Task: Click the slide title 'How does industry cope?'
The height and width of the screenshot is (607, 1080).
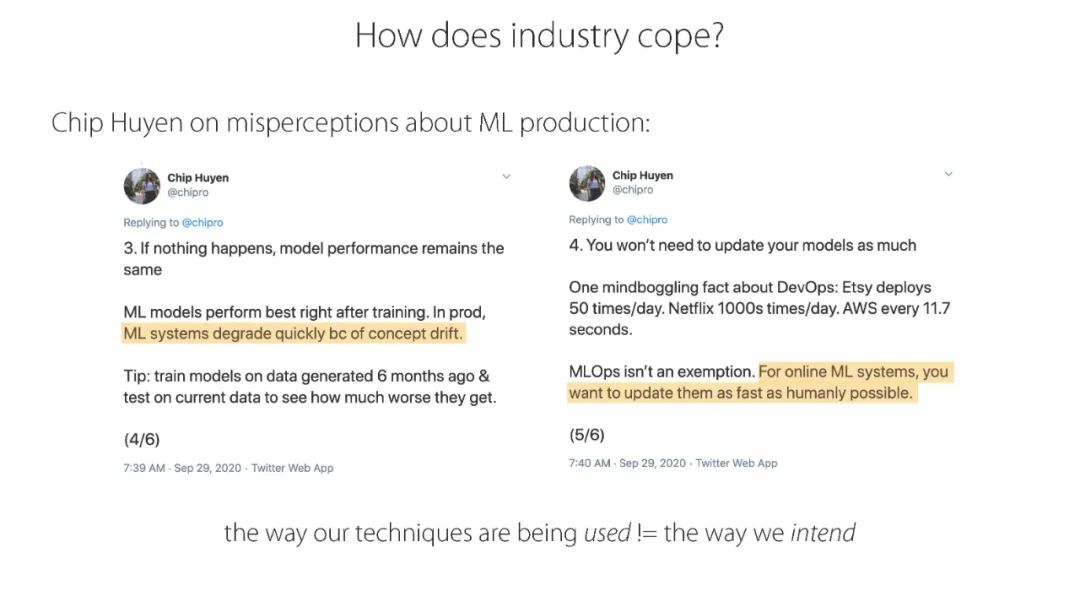Action: [539, 37]
